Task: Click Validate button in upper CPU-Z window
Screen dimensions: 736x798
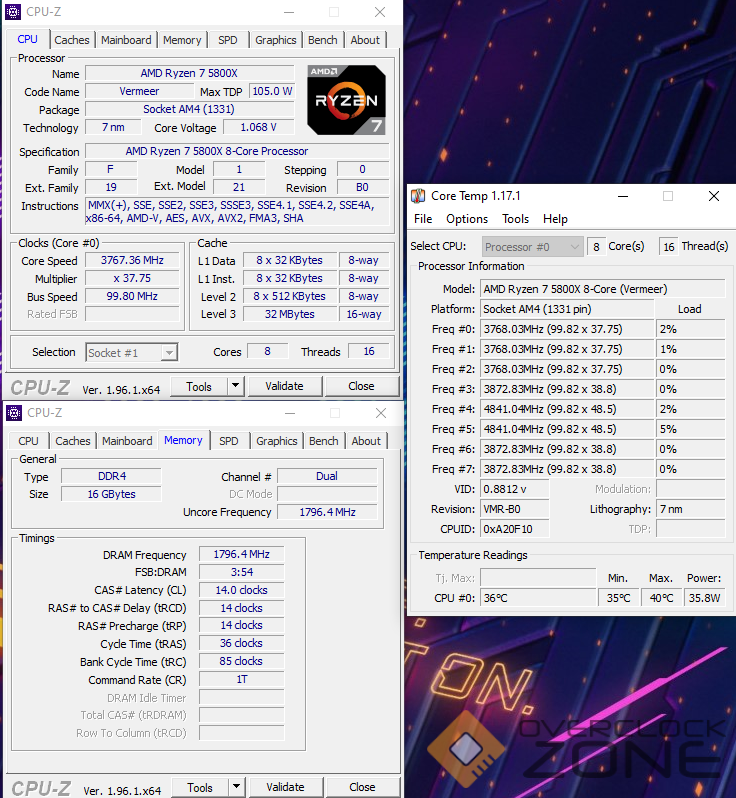Action: pos(285,386)
